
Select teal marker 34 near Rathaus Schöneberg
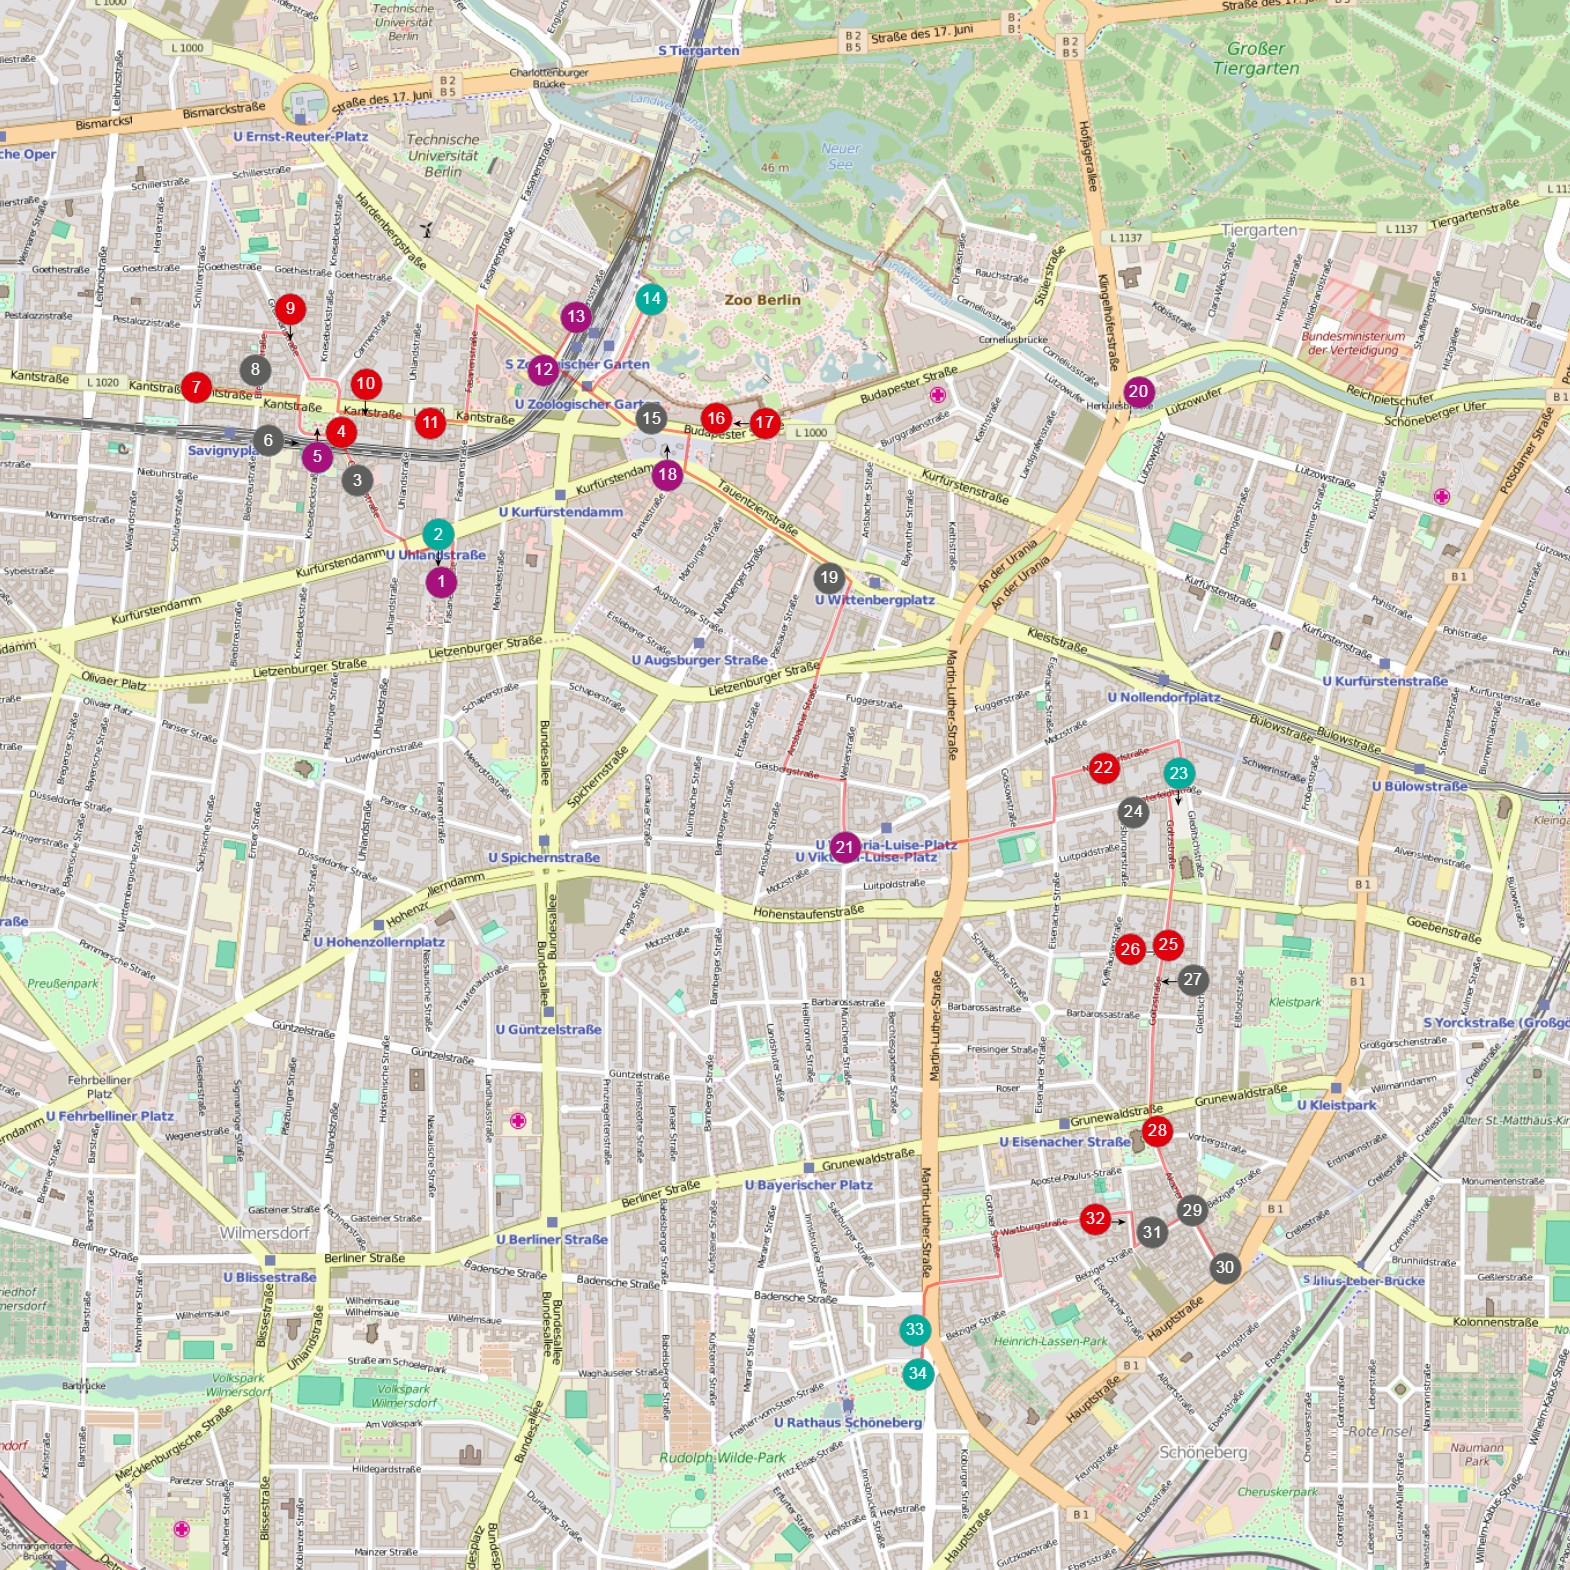[x=918, y=1374]
